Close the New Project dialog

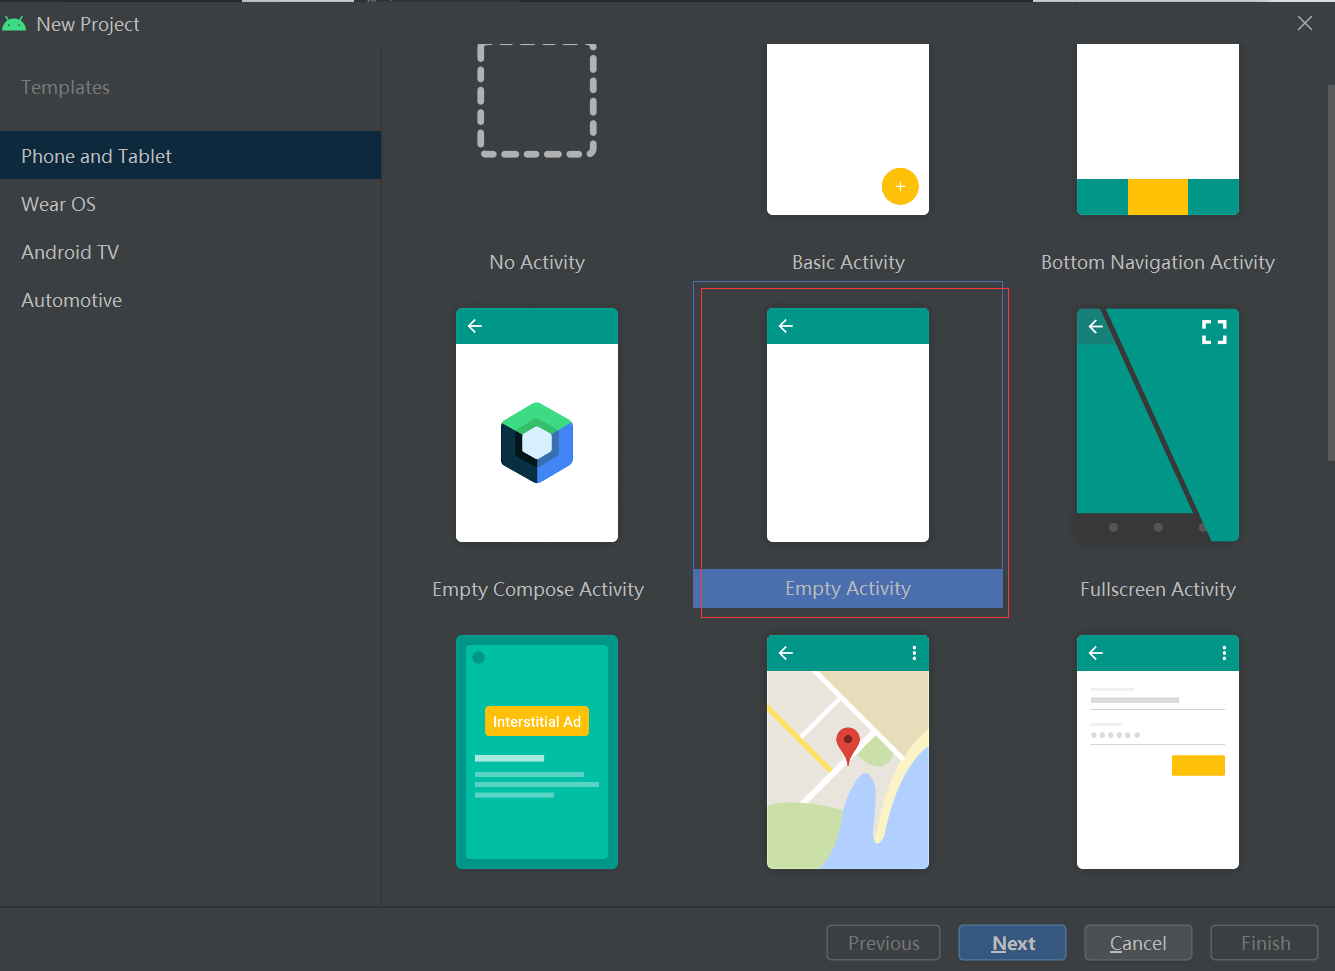pyautogui.click(x=1305, y=23)
